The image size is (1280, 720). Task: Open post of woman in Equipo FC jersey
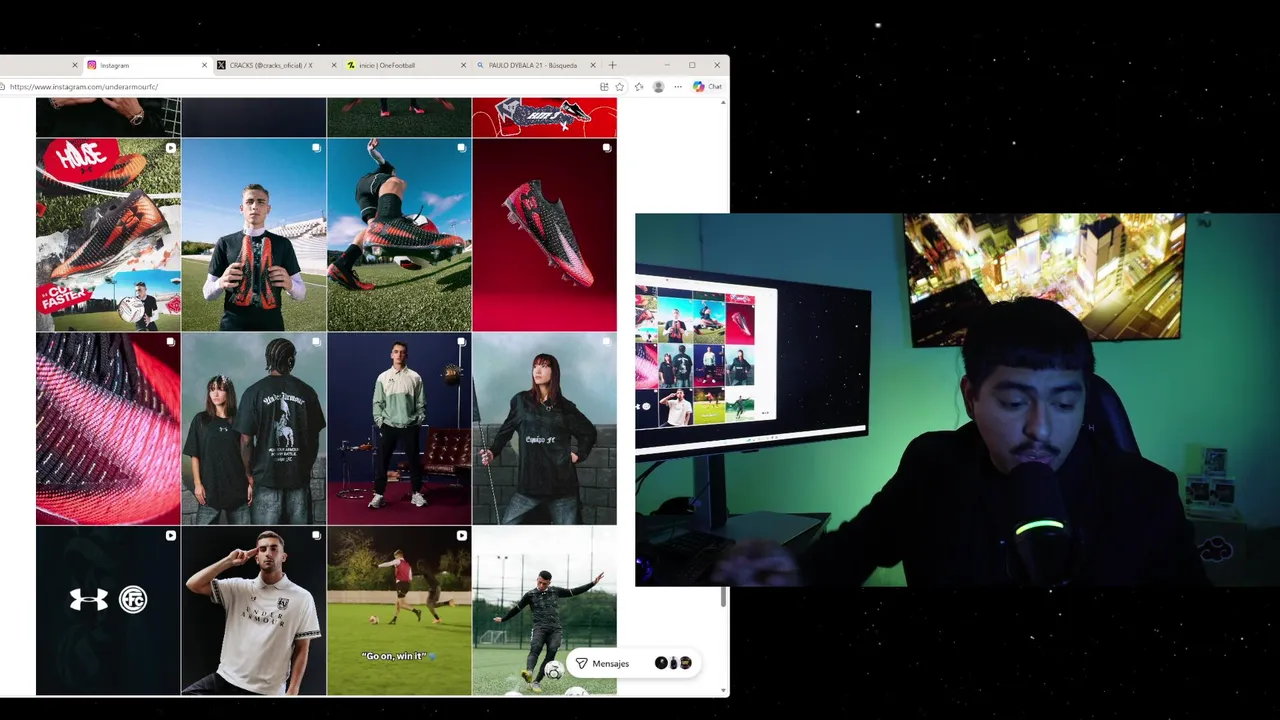544,429
